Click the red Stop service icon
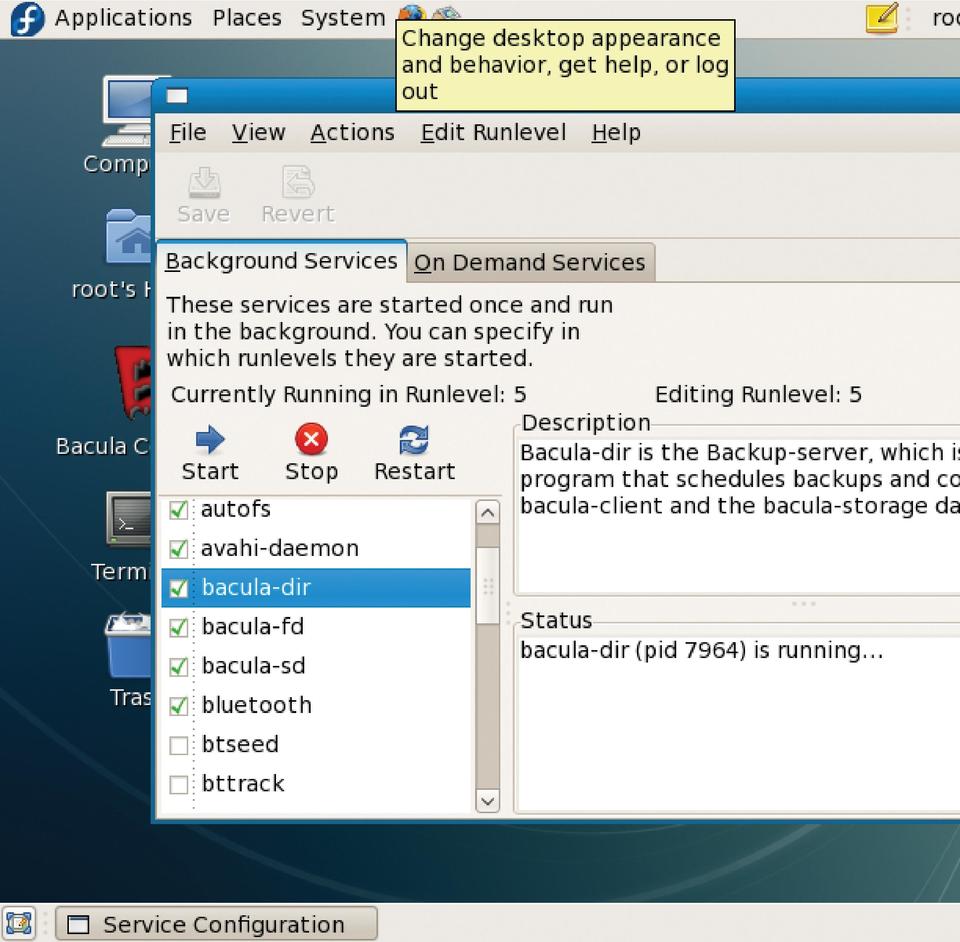Screen dimensions: 960x942 [x=311, y=440]
